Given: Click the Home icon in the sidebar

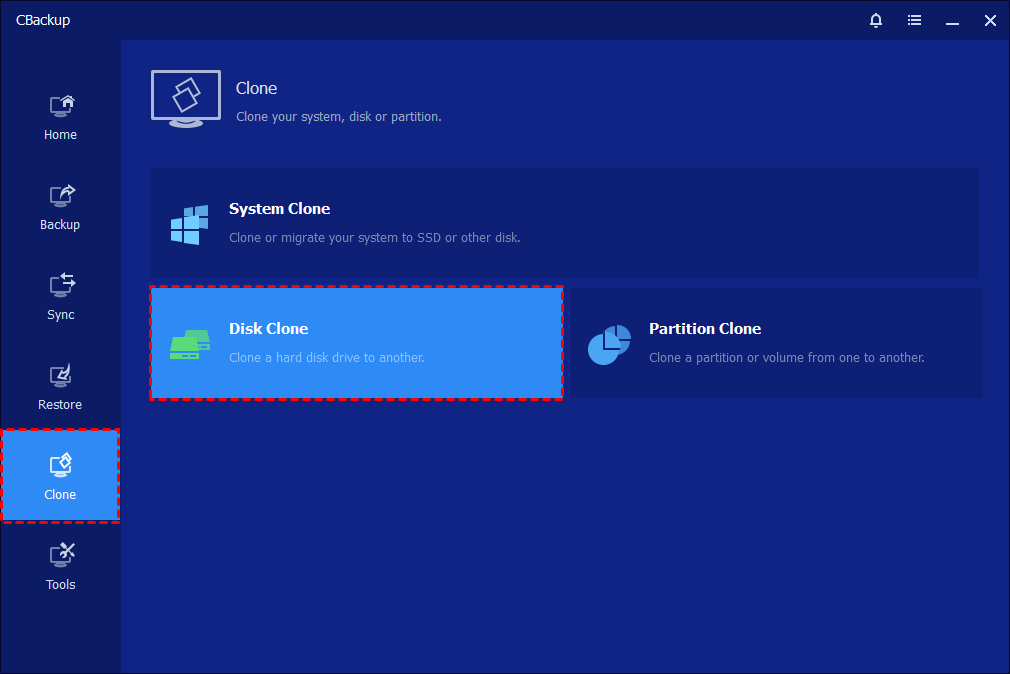Looking at the screenshot, I should coord(61,106).
